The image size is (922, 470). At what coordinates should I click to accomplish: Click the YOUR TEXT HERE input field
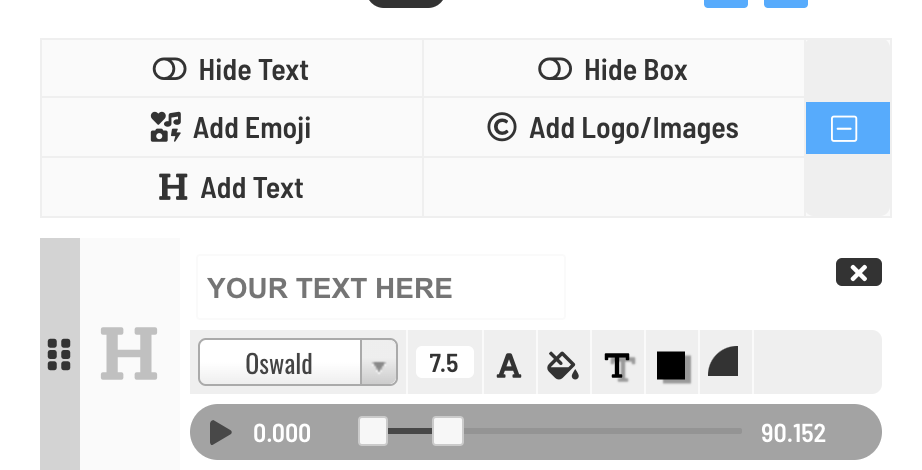click(380, 288)
